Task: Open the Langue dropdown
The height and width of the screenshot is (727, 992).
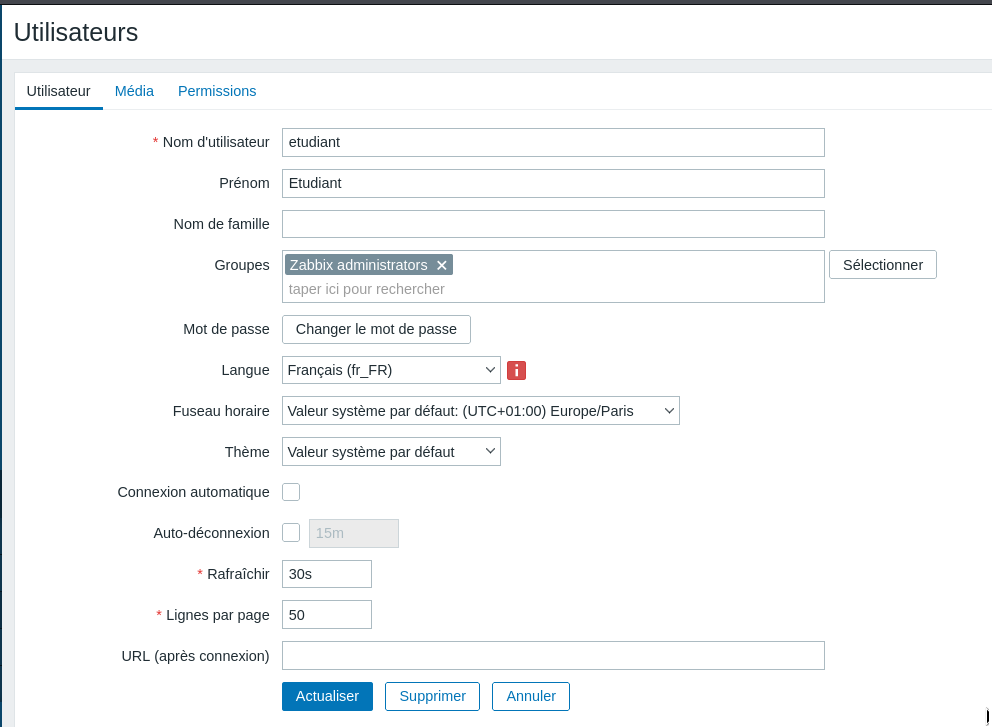Action: tap(391, 370)
